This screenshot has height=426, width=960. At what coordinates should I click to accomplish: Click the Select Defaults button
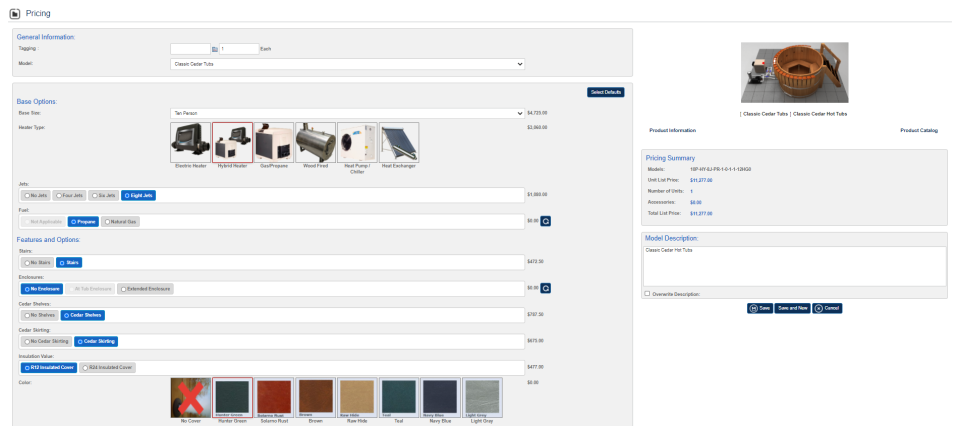coord(606,92)
